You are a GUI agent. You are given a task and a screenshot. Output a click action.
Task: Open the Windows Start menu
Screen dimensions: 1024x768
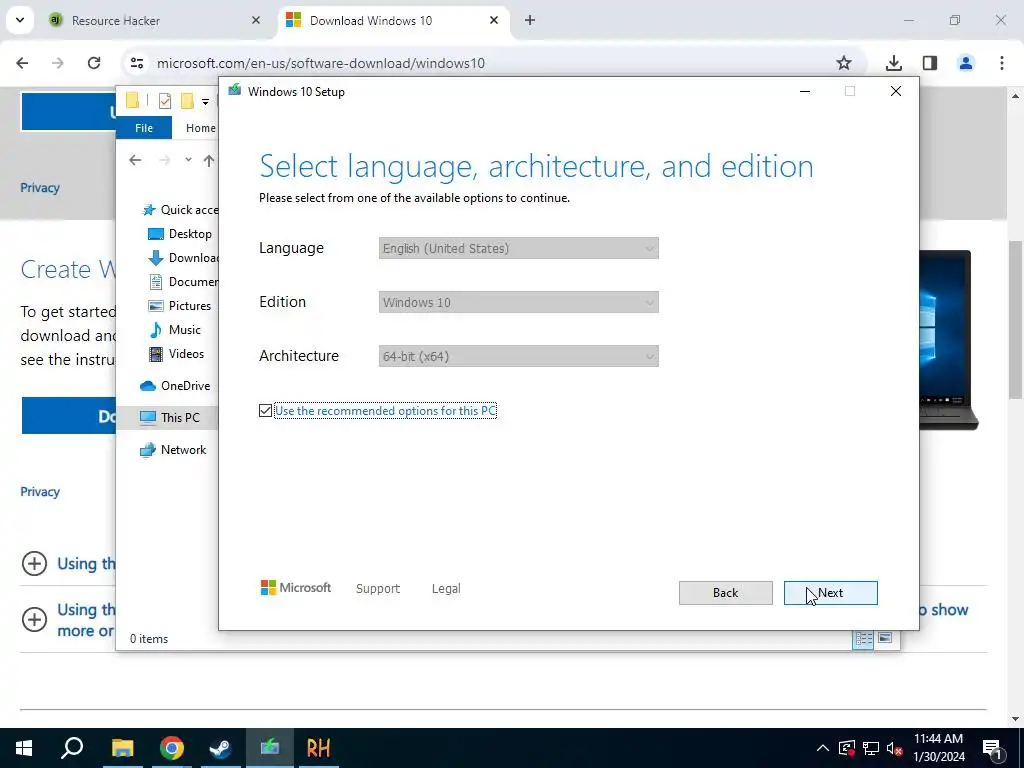coord(24,748)
